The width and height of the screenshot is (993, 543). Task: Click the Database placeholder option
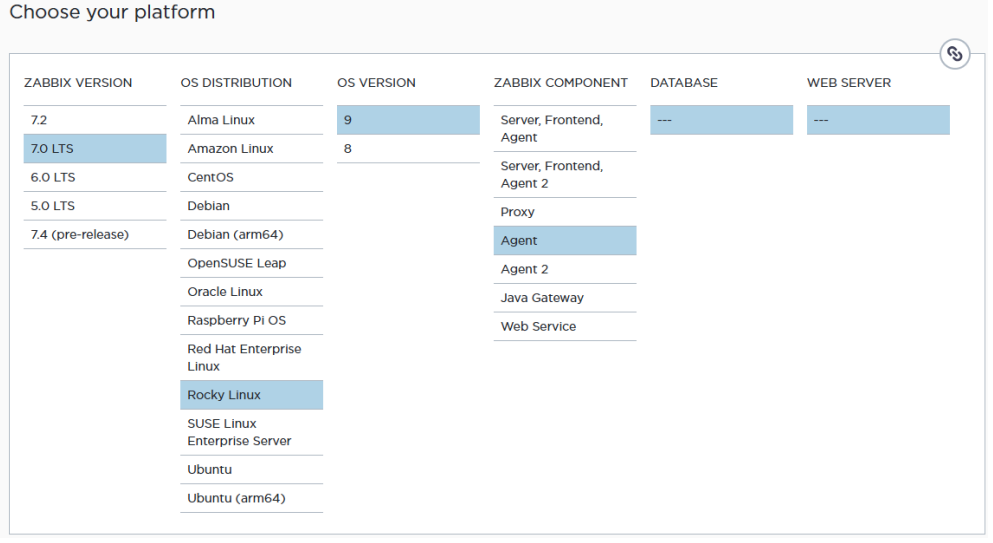[721, 120]
